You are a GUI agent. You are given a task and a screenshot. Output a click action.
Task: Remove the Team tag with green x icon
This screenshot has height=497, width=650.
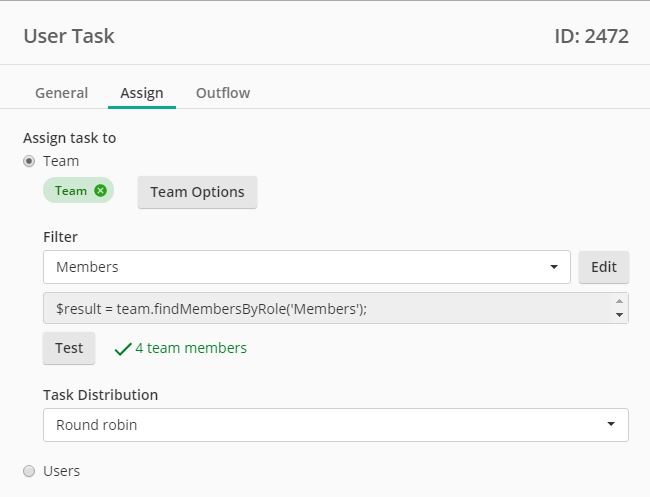[100, 191]
